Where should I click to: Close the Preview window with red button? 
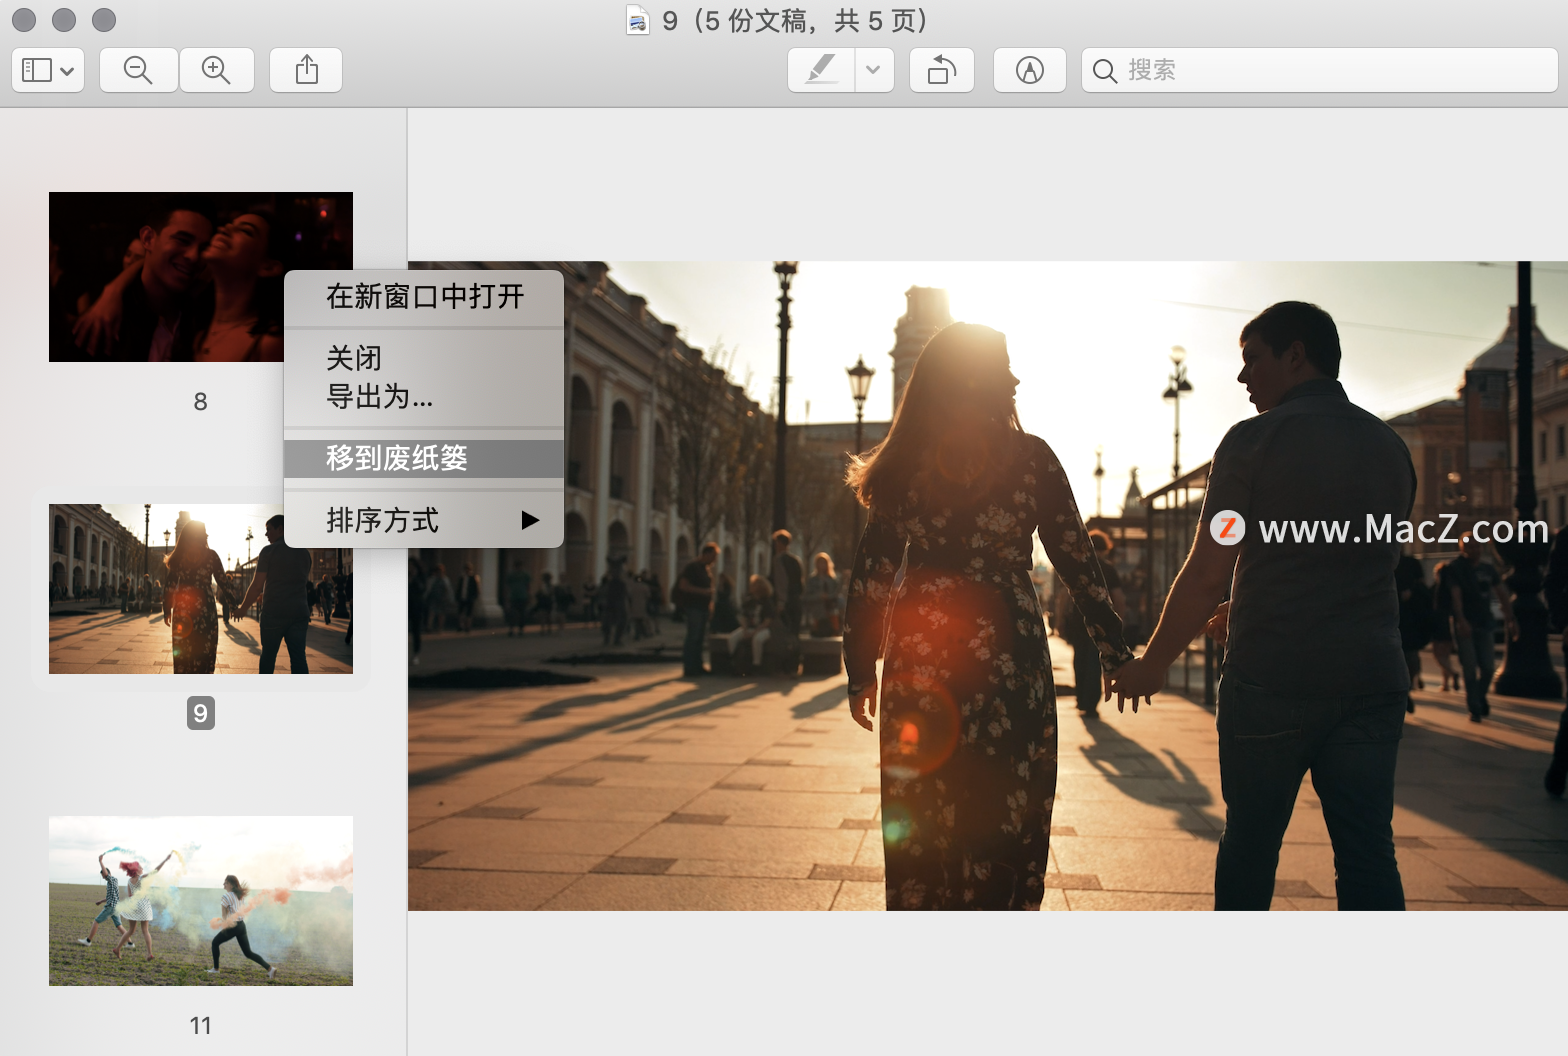click(x=24, y=20)
